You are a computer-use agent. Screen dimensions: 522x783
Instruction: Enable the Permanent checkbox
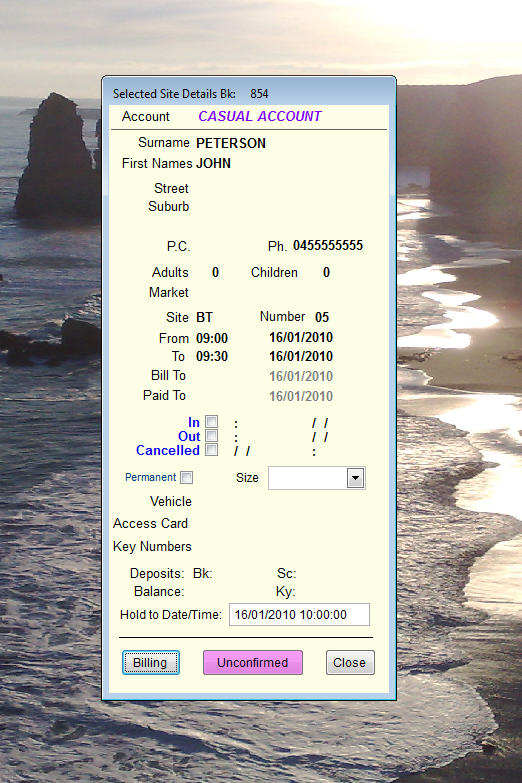[186, 477]
